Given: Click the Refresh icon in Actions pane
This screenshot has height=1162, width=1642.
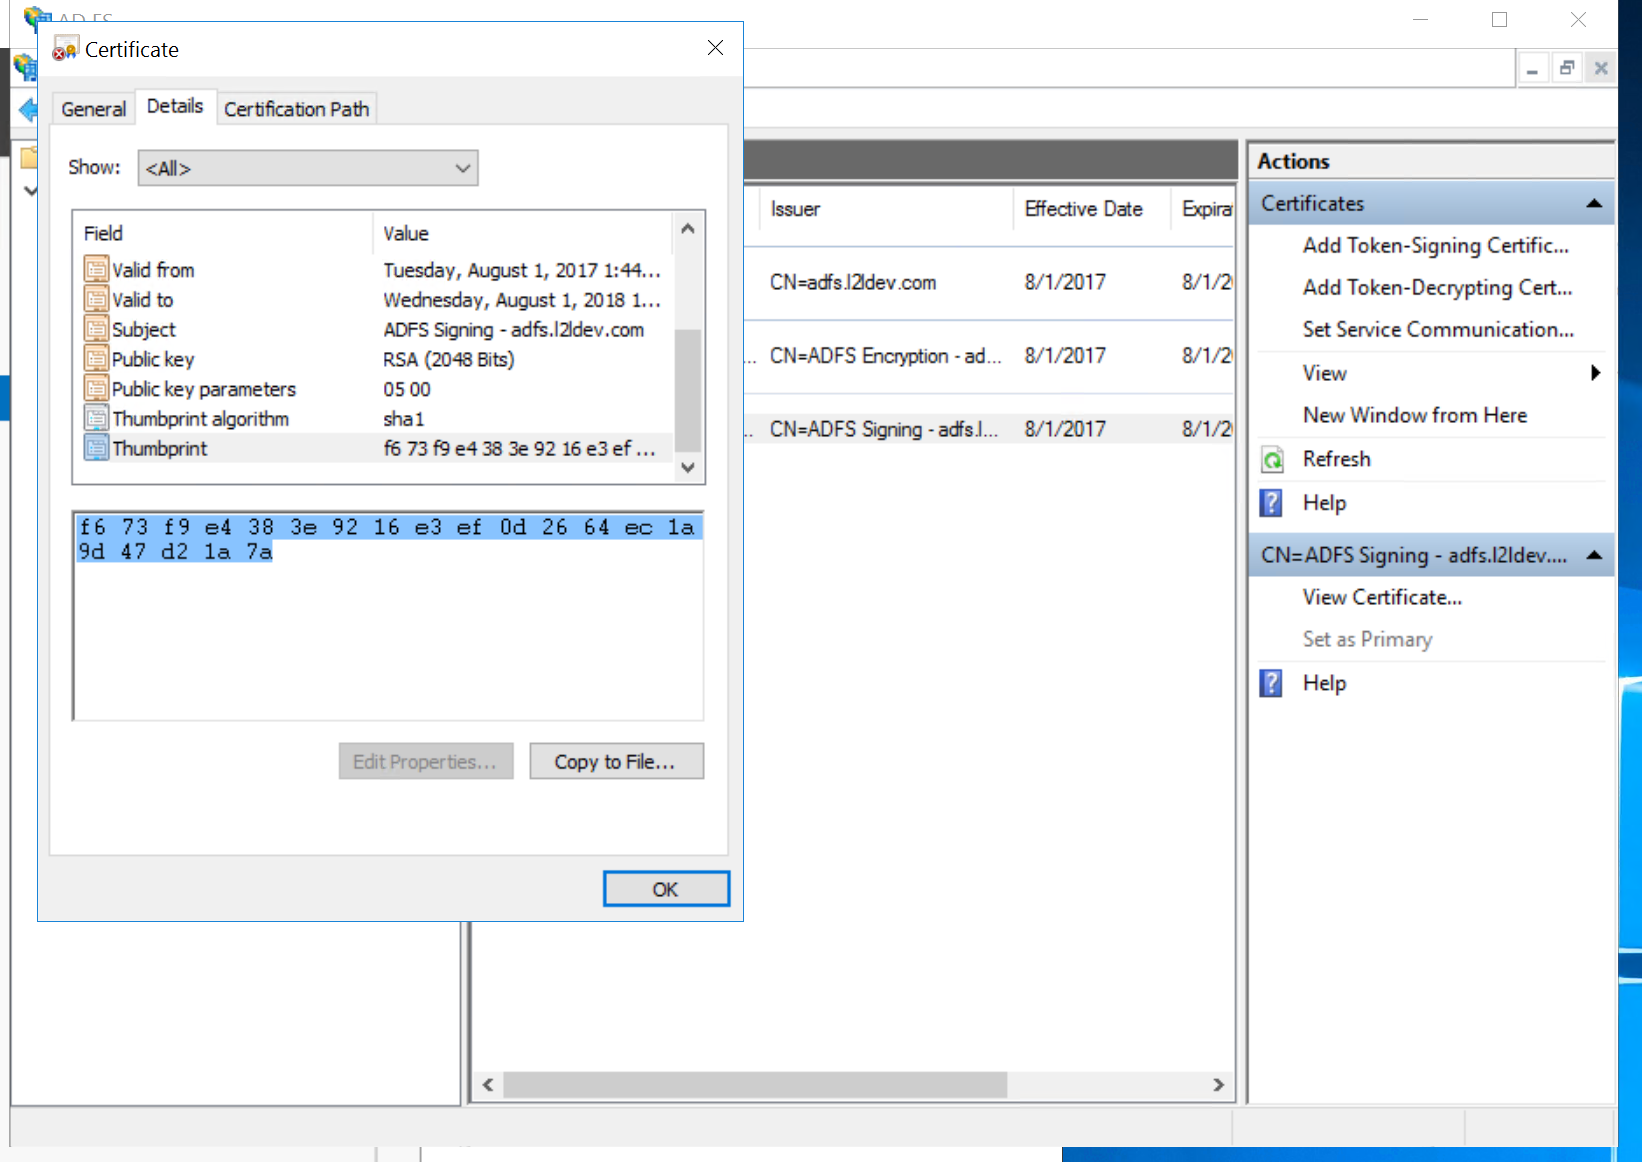Looking at the screenshot, I should coord(1272,459).
